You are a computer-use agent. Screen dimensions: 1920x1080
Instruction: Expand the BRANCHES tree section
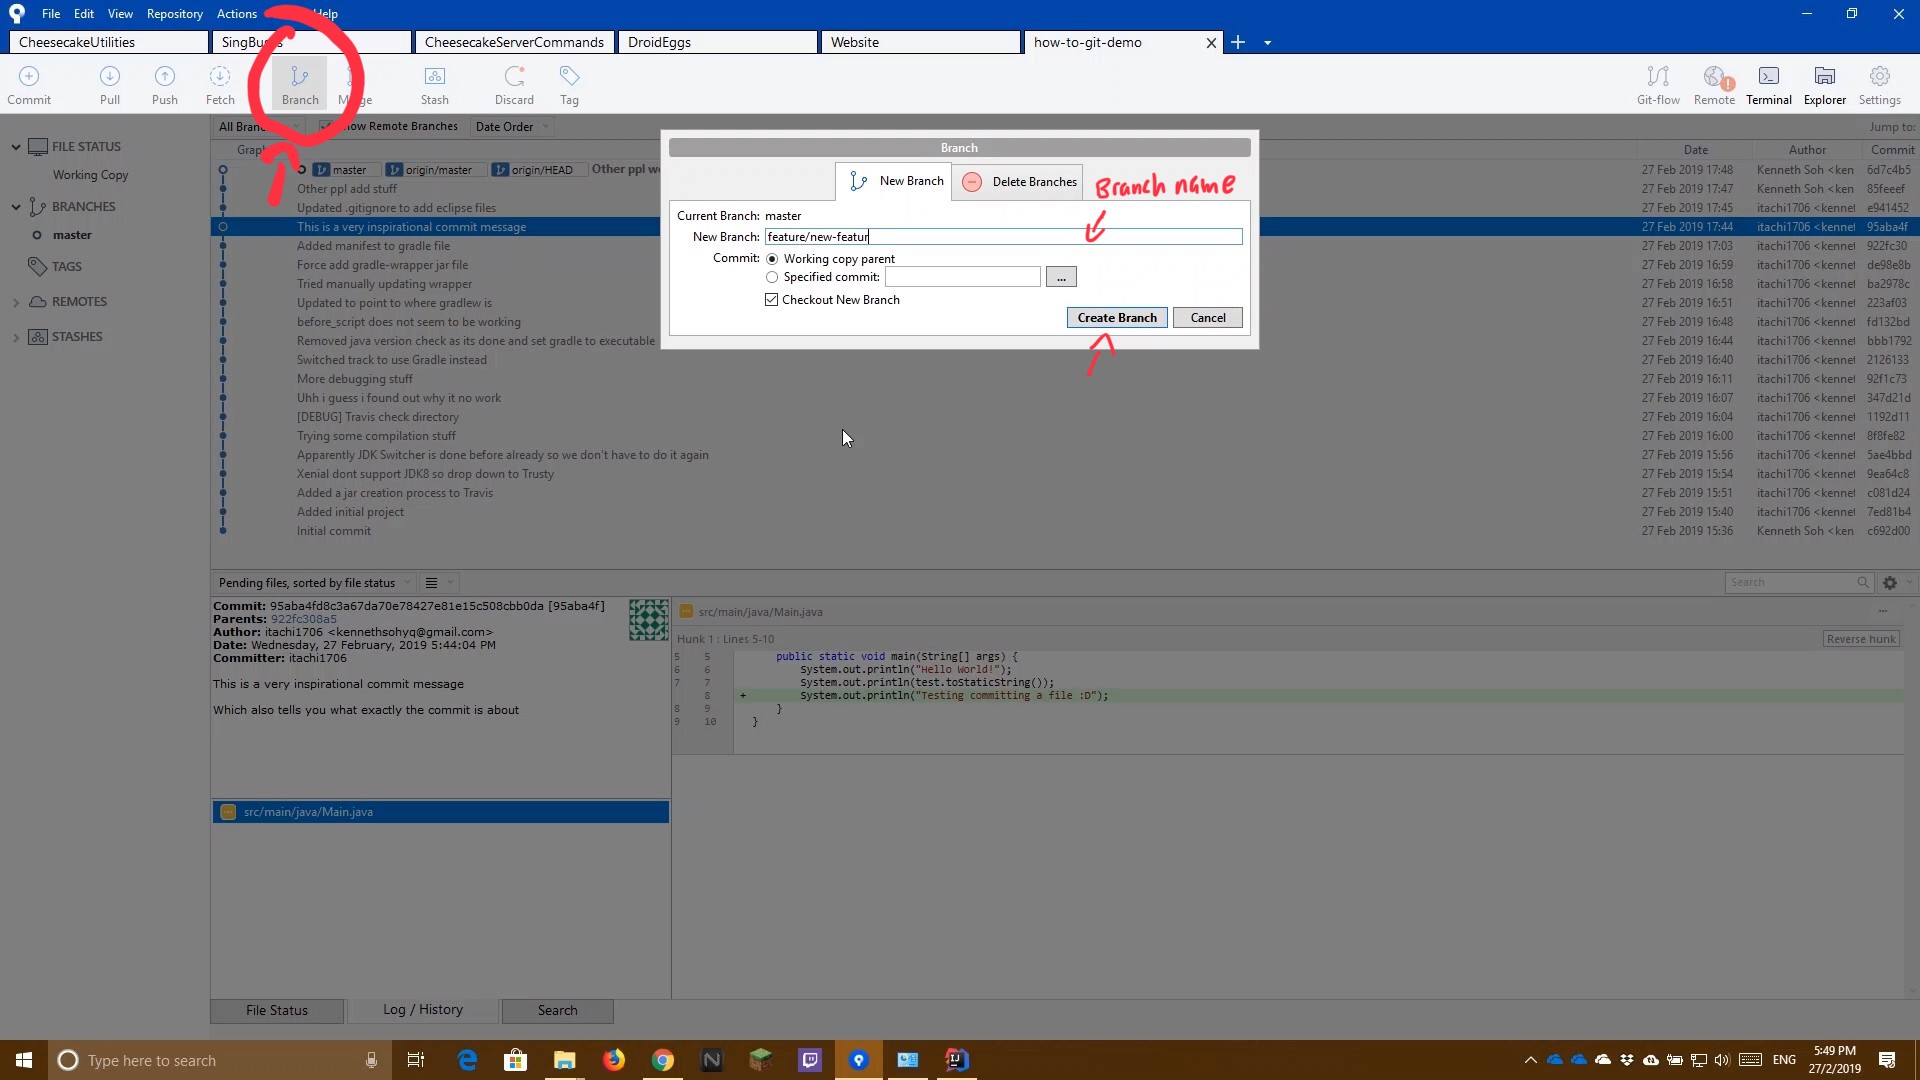coord(15,206)
